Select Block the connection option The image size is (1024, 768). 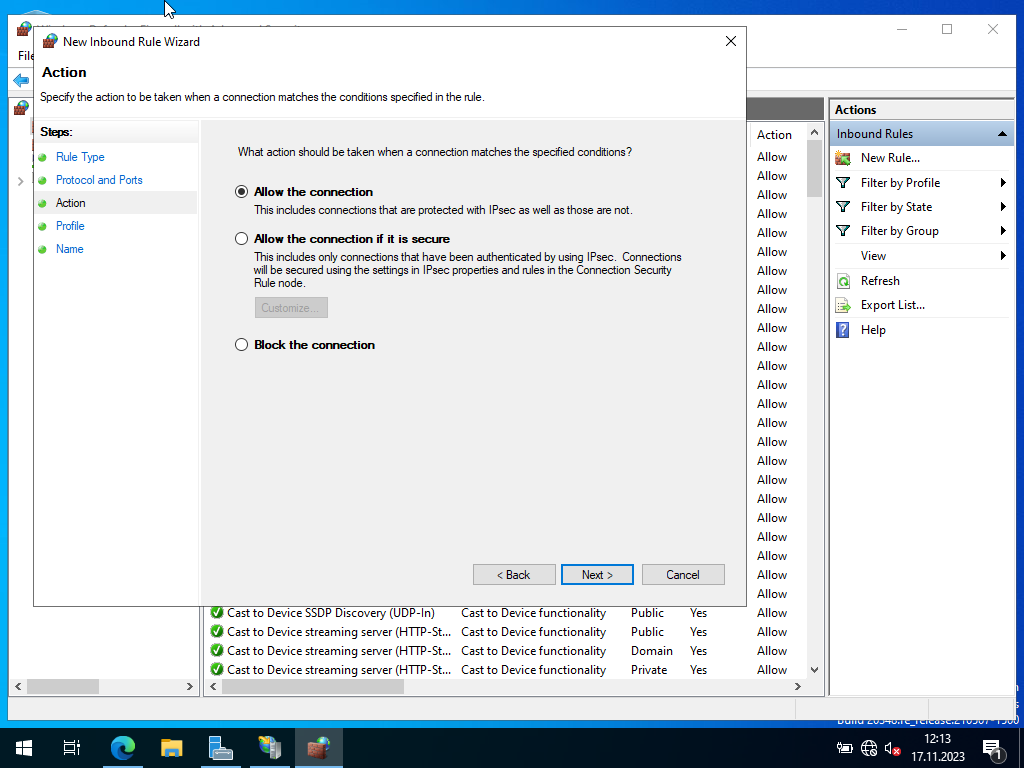[242, 345]
